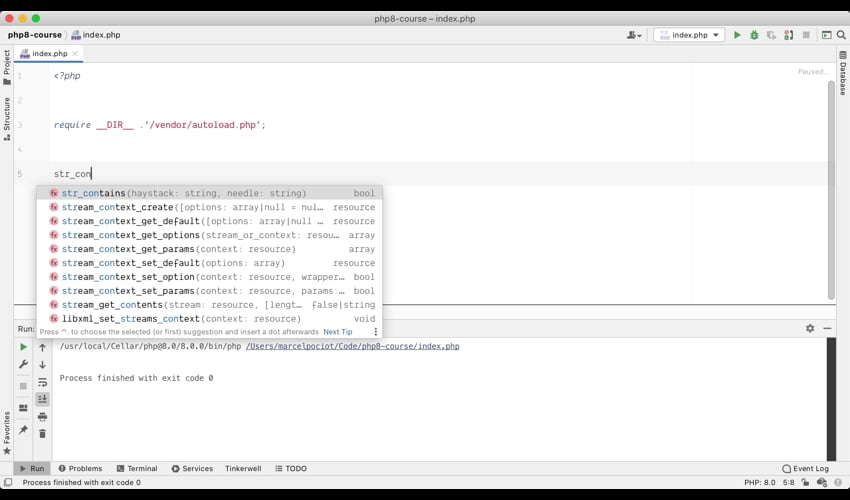Choose stream_get_contents suggestion
This screenshot has height=500, width=850.
pyautogui.click(x=209, y=305)
